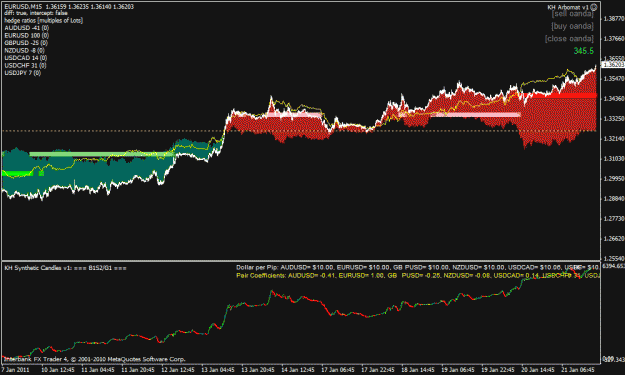Select the EURUSD 100 (0) row
The width and height of the screenshot is (625, 375).
tap(26, 35)
